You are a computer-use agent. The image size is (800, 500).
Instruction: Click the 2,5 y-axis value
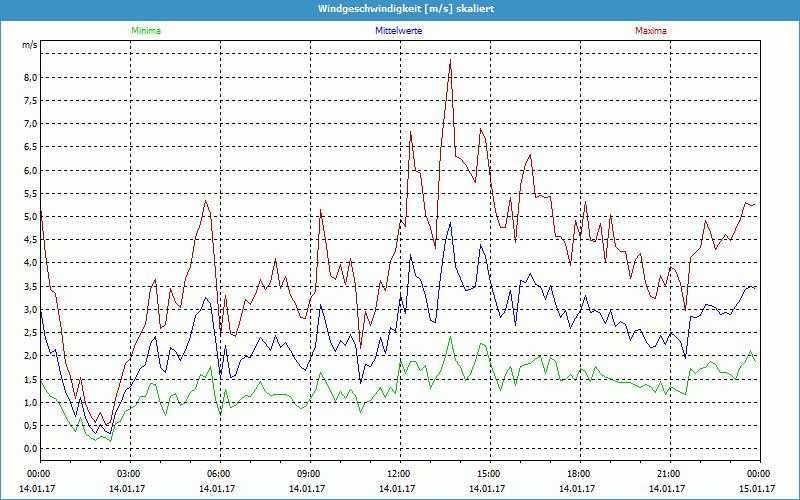pos(31,333)
